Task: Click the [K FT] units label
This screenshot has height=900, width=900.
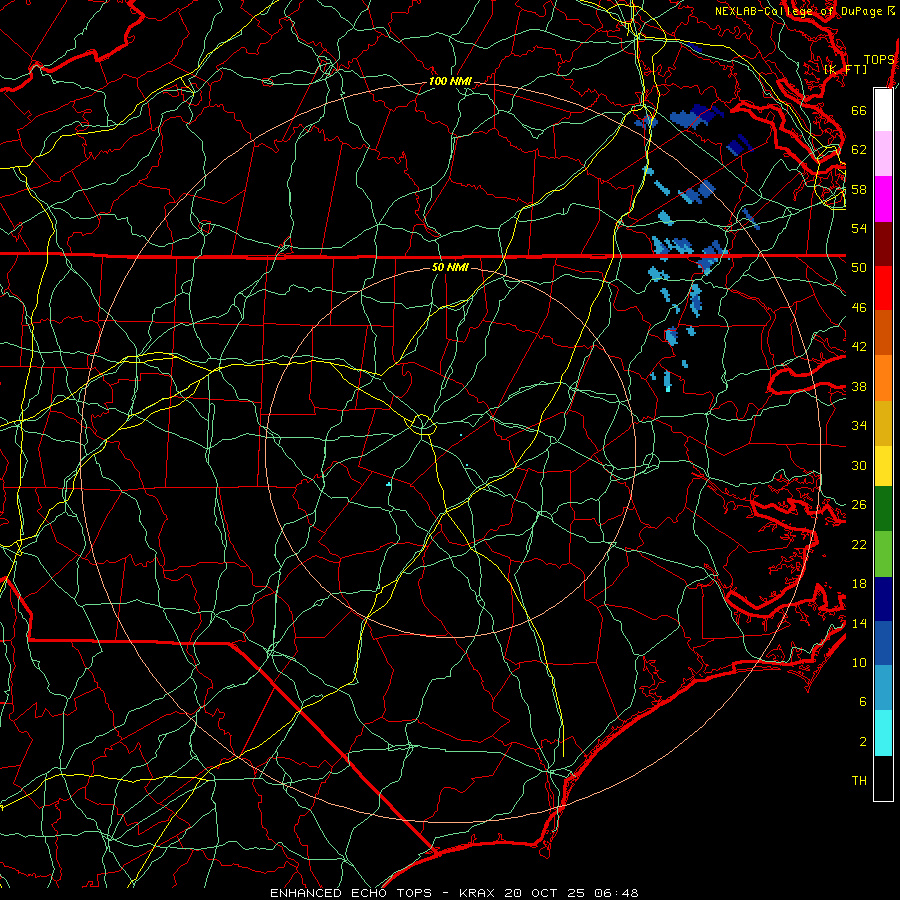Action: click(845, 69)
